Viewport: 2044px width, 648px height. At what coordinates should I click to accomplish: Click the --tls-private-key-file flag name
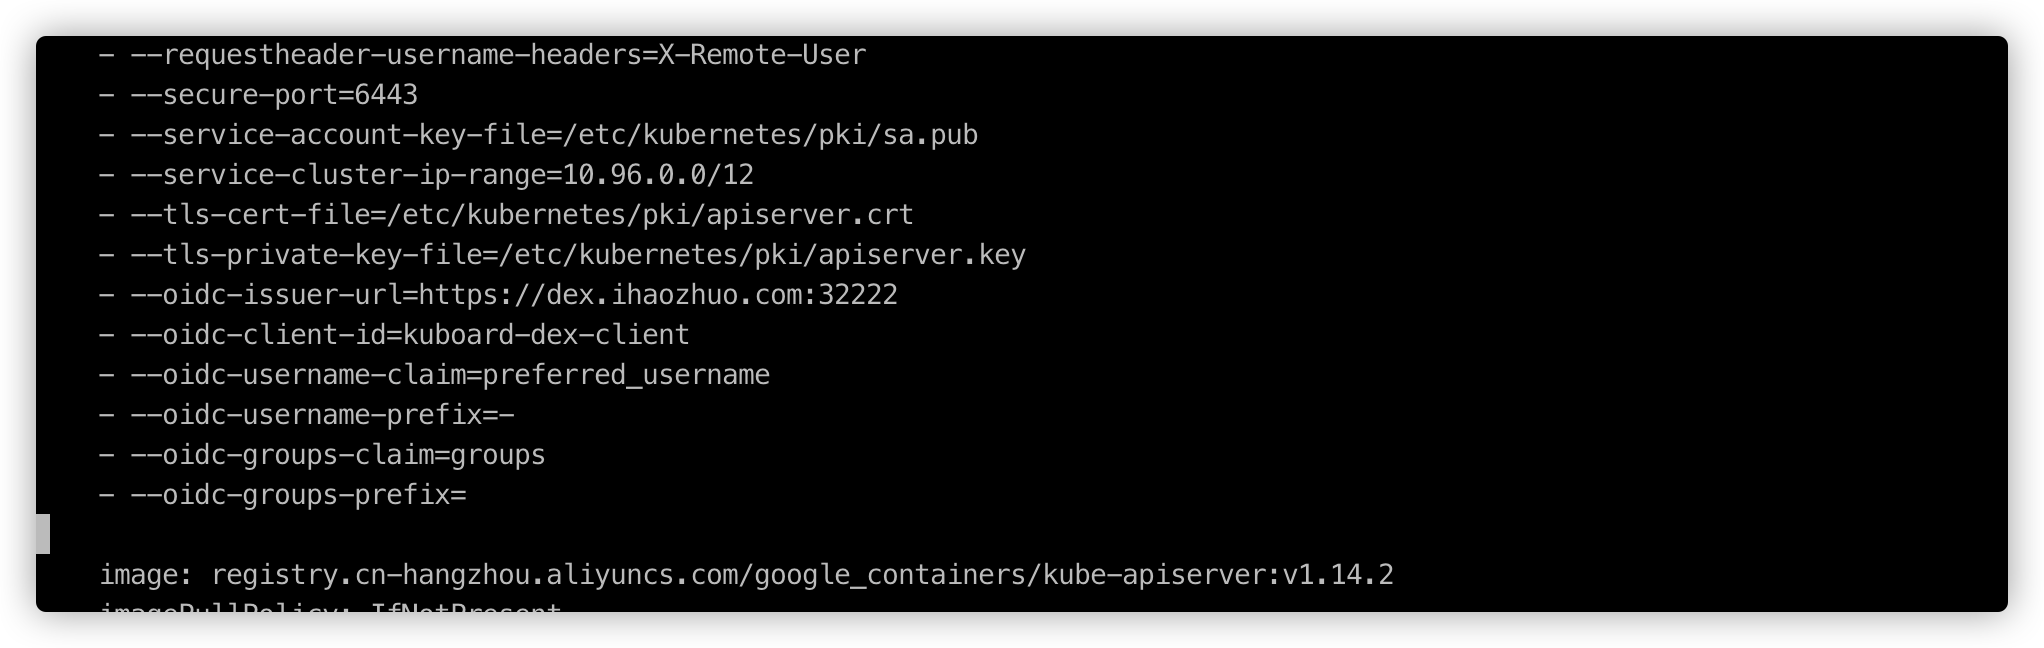pos(306,255)
